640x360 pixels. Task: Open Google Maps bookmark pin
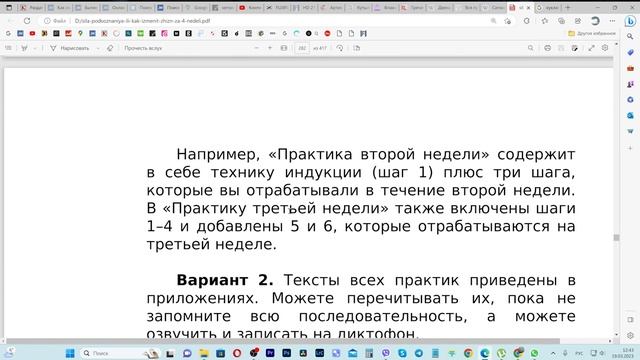pyautogui.click(x=80, y=33)
